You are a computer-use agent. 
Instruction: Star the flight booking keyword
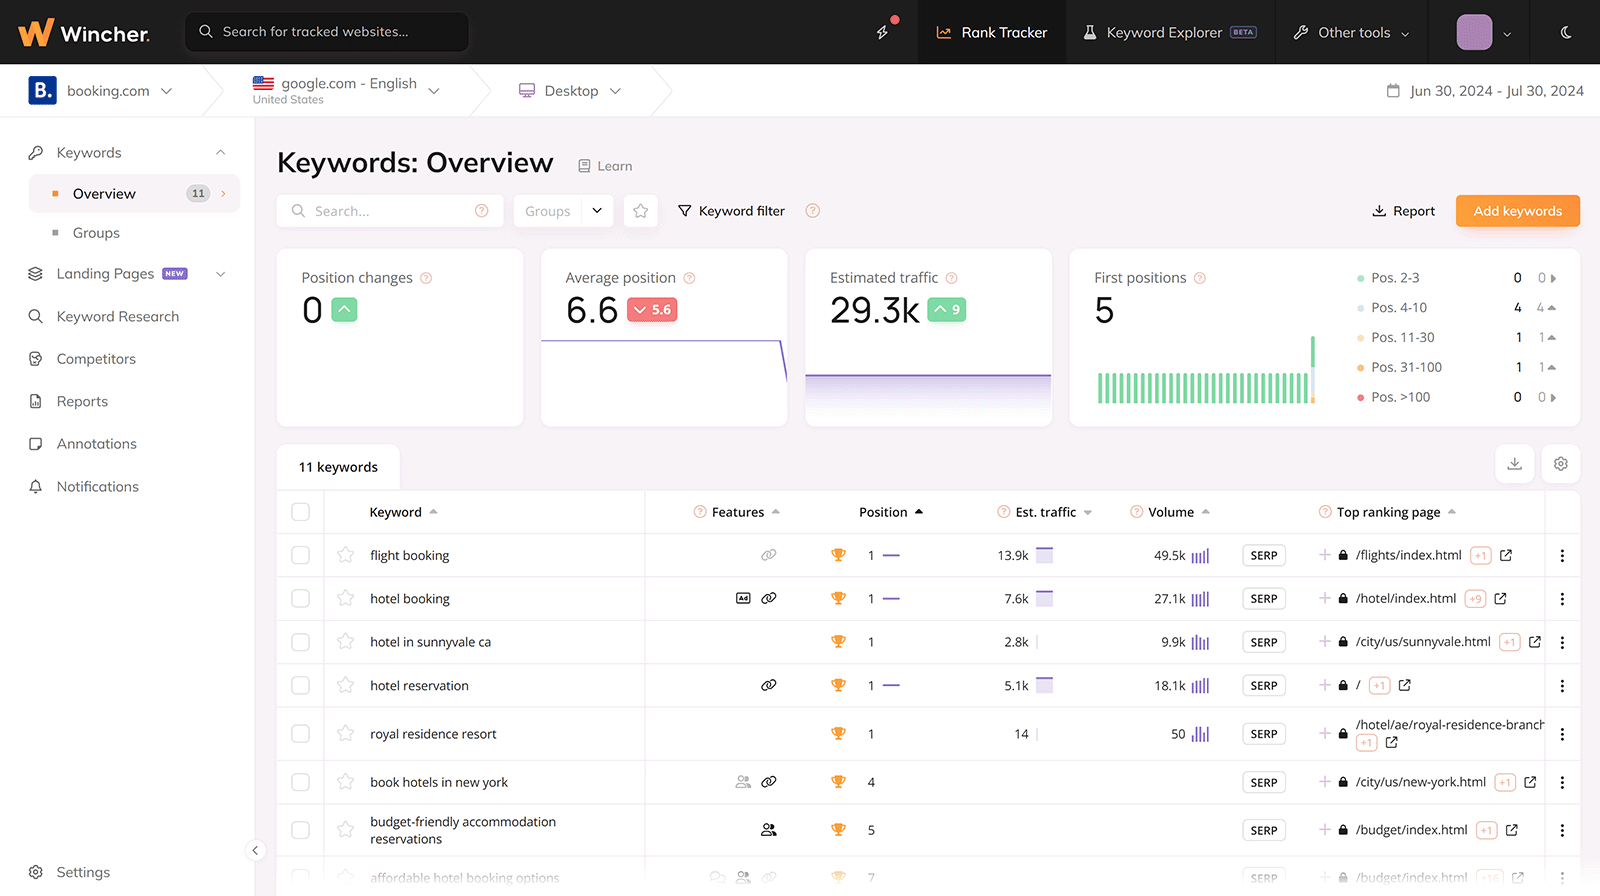coord(345,555)
